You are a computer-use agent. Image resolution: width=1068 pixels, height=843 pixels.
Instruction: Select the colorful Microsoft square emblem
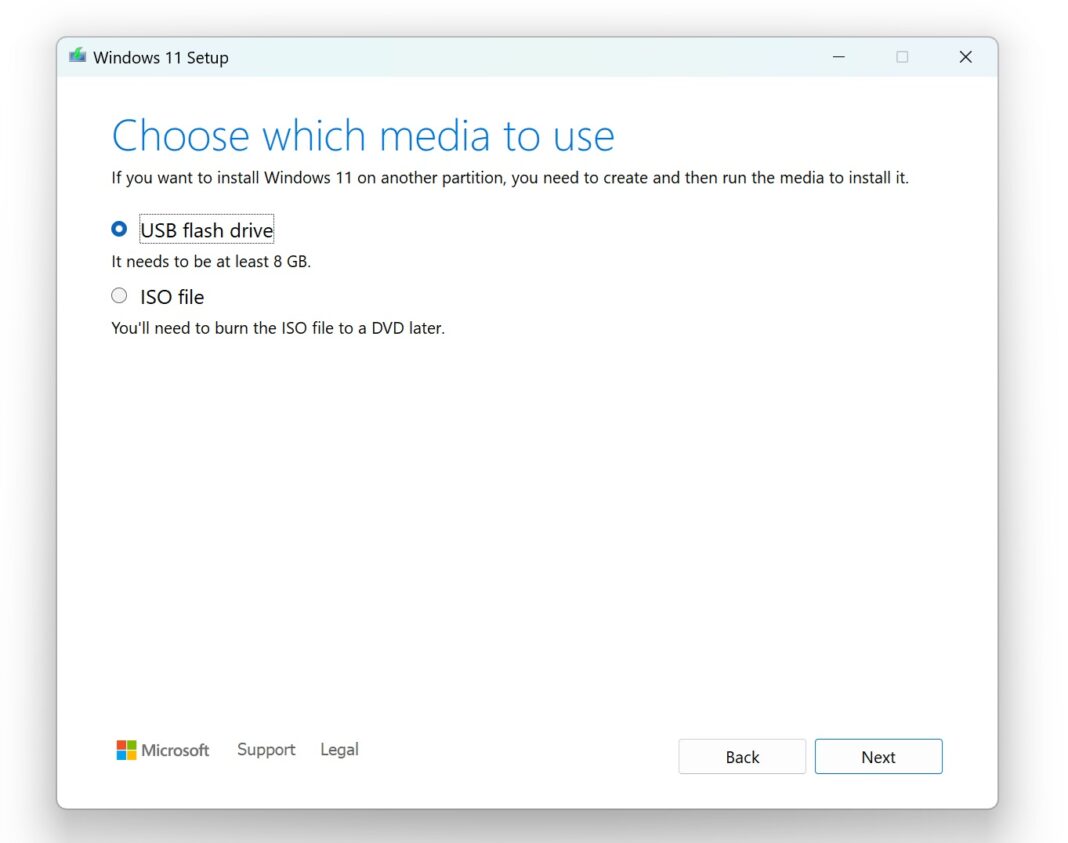125,750
